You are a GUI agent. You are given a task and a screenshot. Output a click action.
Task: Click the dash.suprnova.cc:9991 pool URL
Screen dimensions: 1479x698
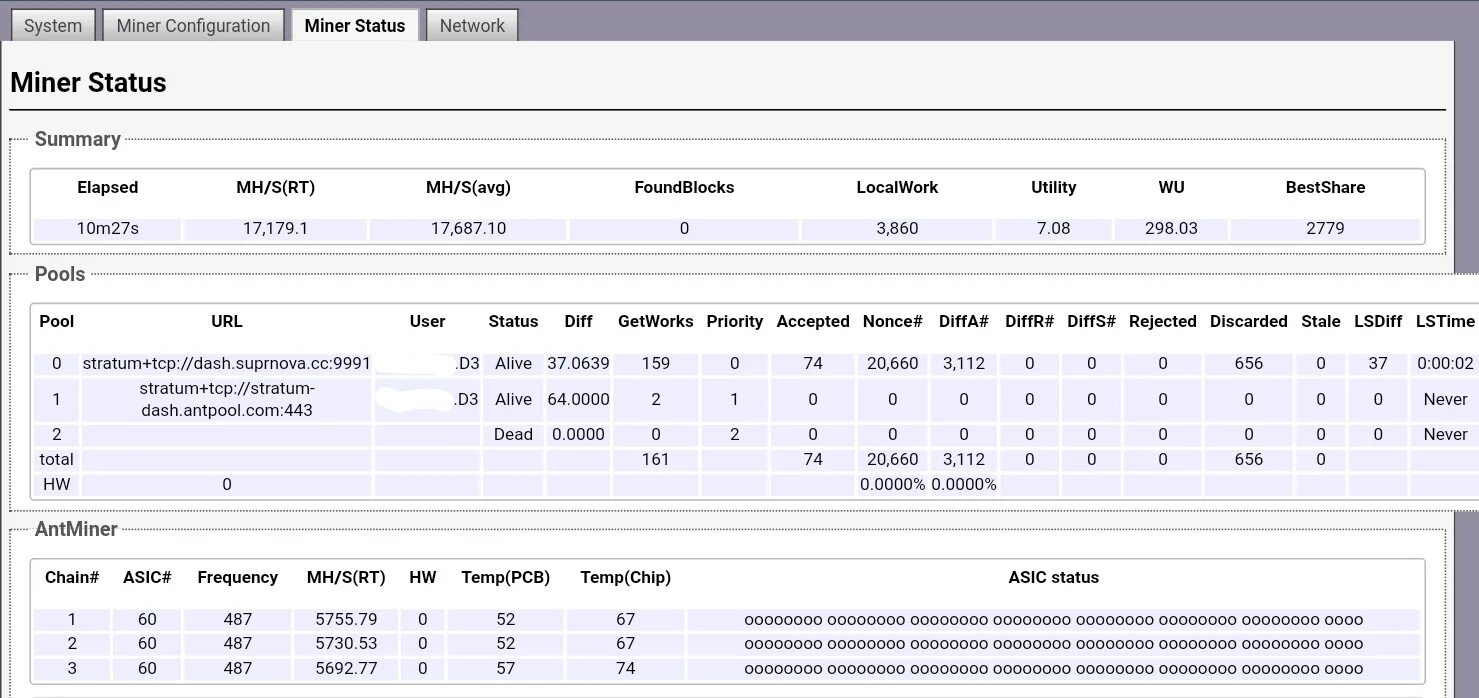pyautogui.click(x=227, y=364)
